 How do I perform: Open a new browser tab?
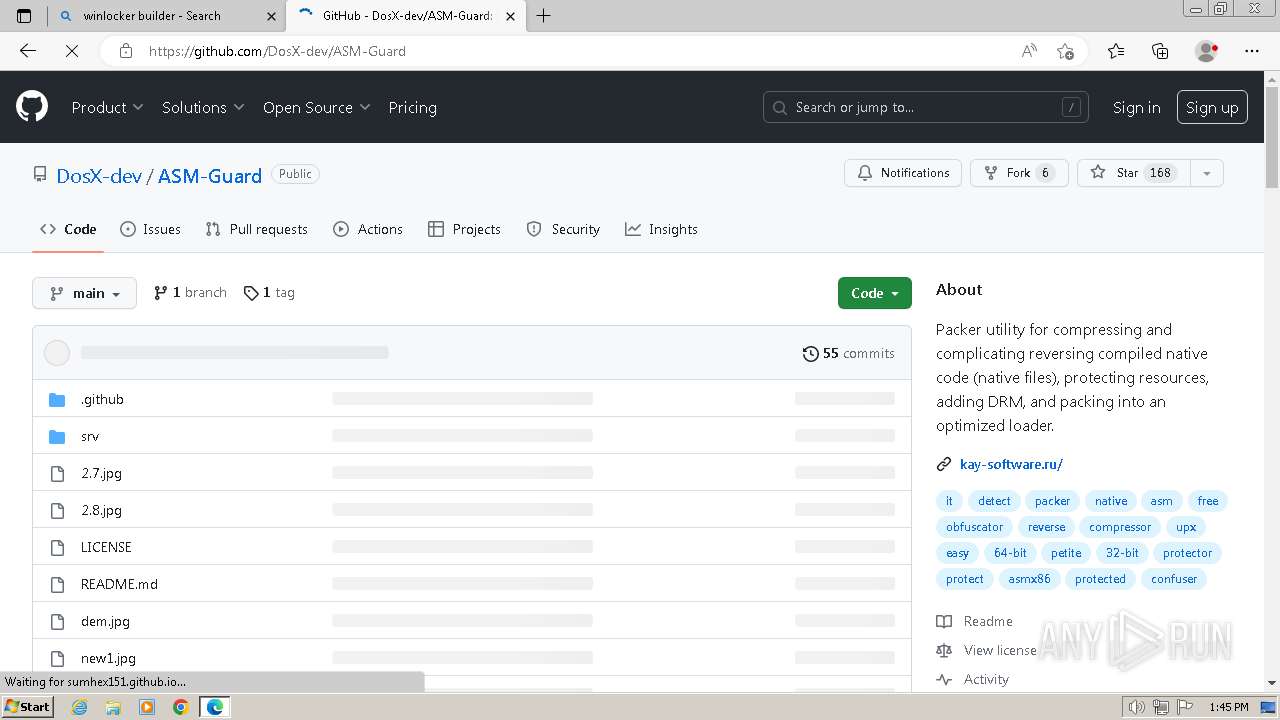tap(544, 15)
